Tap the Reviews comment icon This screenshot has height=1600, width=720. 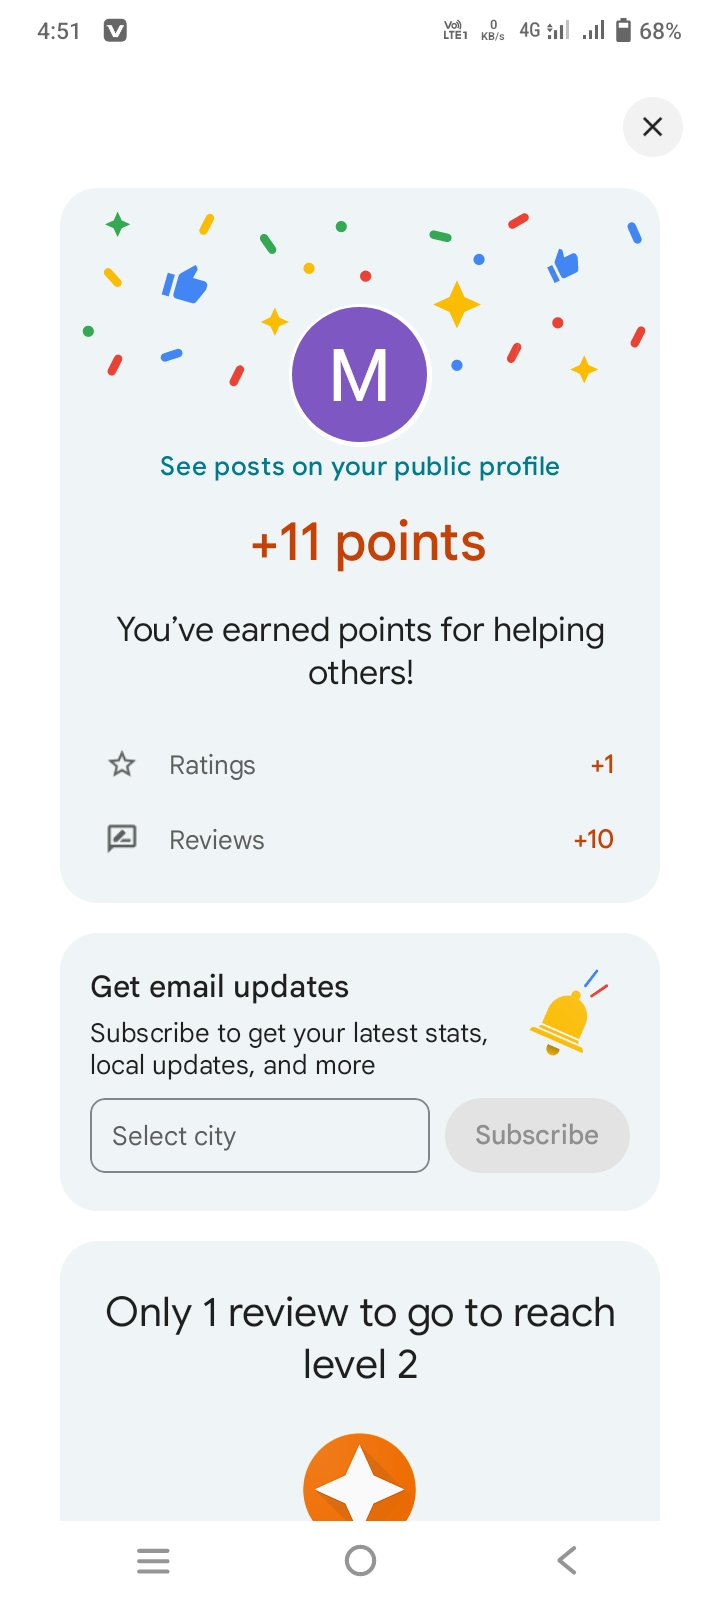point(122,838)
